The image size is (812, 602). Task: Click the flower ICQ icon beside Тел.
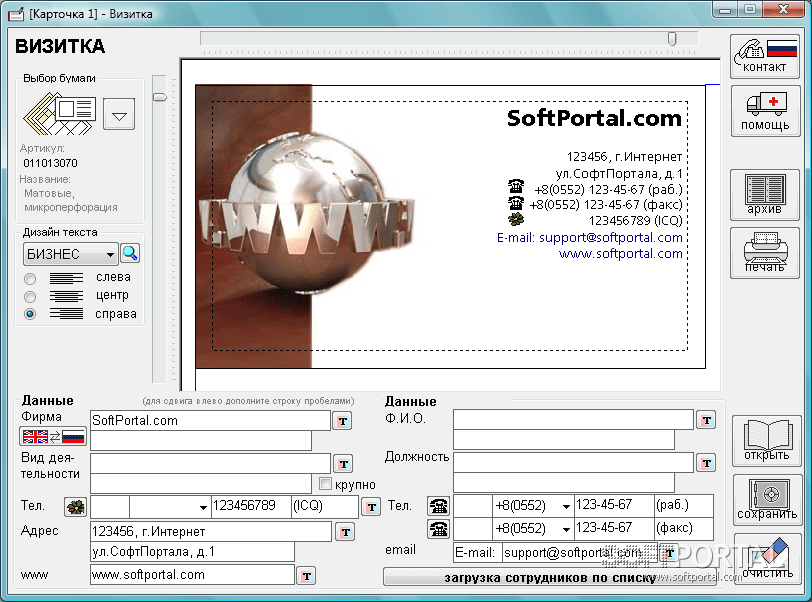pyautogui.click(x=76, y=507)
